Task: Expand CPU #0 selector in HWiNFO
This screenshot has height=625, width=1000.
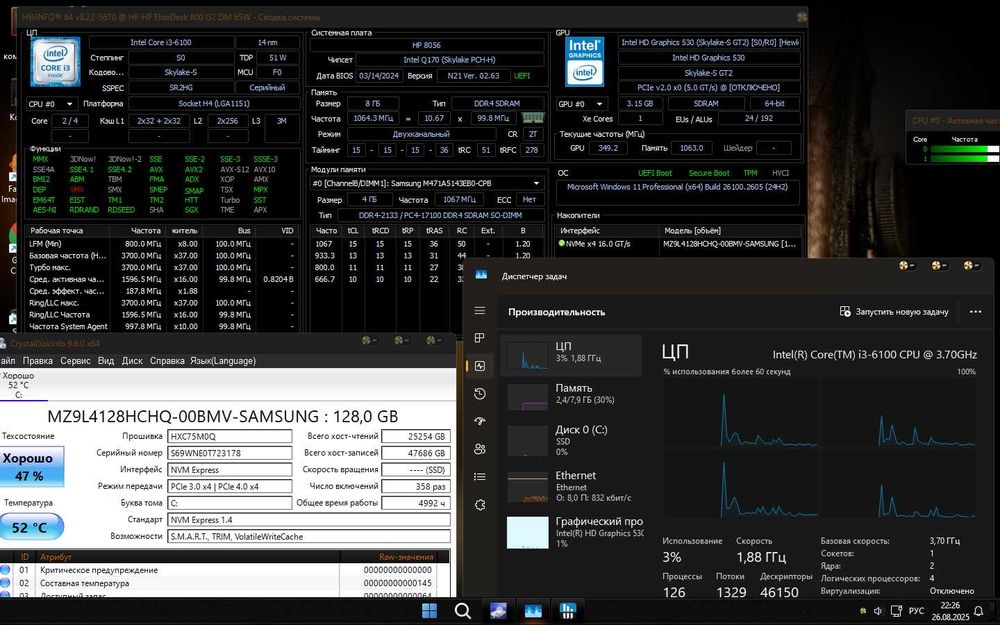Action: [x=52, y=103]
